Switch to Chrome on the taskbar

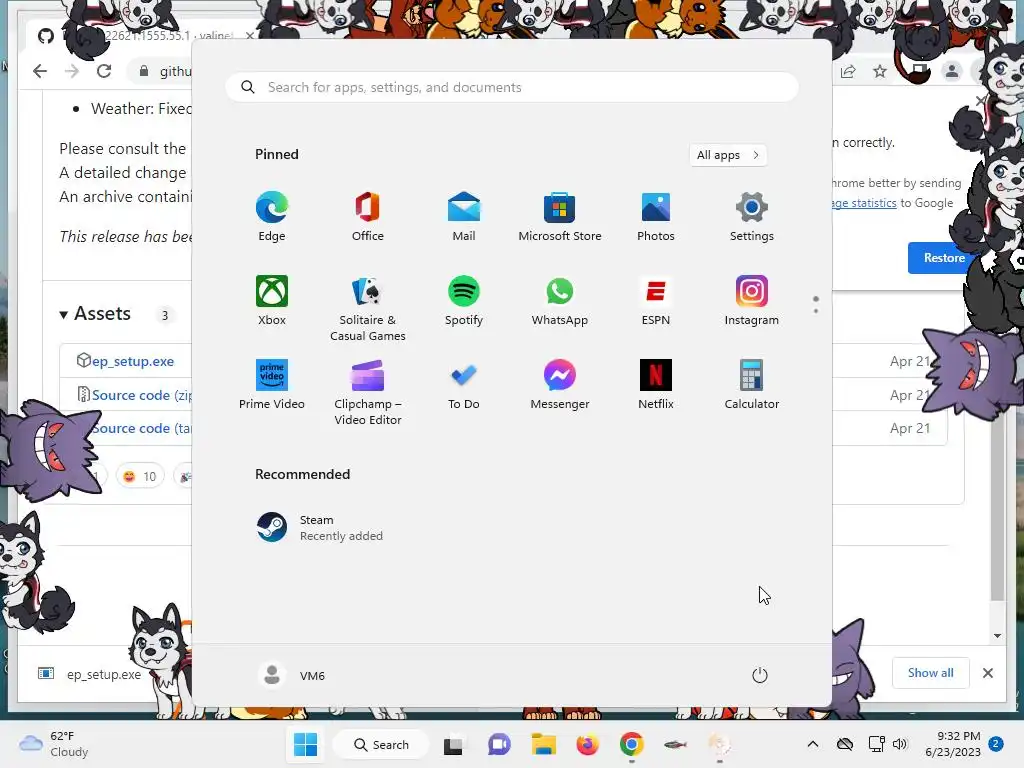(632, 744)
